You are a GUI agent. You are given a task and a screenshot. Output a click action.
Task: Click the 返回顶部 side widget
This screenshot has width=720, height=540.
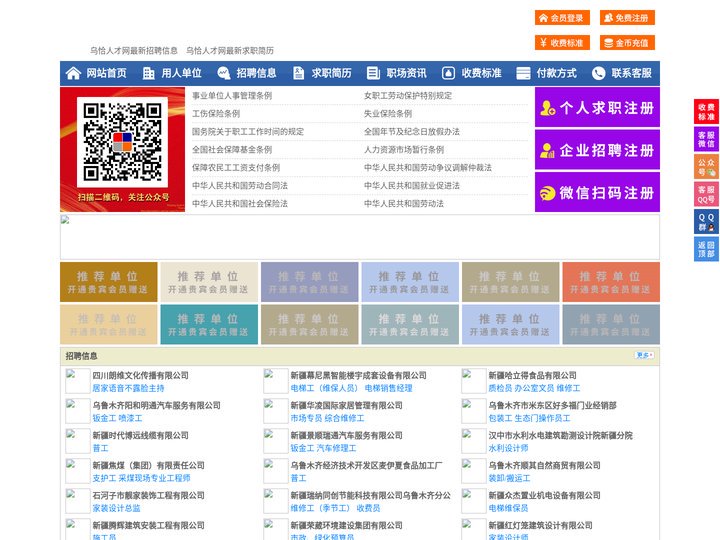(706, 249)
